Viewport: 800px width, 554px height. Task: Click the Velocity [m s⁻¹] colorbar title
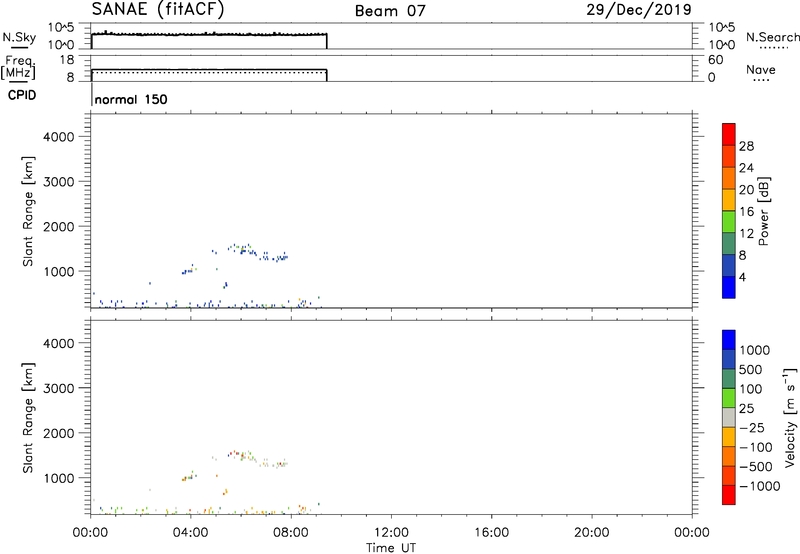pyautogui.click(x=790, y=417)
